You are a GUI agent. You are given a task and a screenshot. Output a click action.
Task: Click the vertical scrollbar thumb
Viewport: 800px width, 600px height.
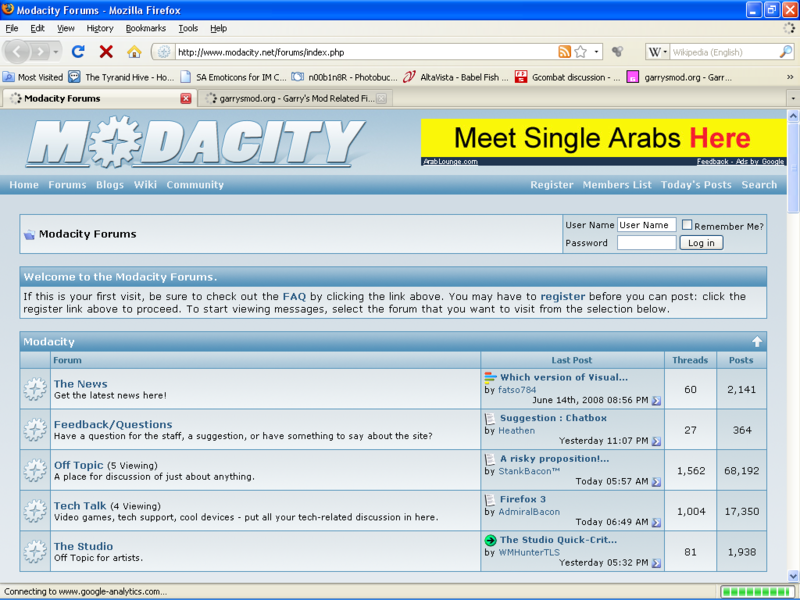point(793,167)
